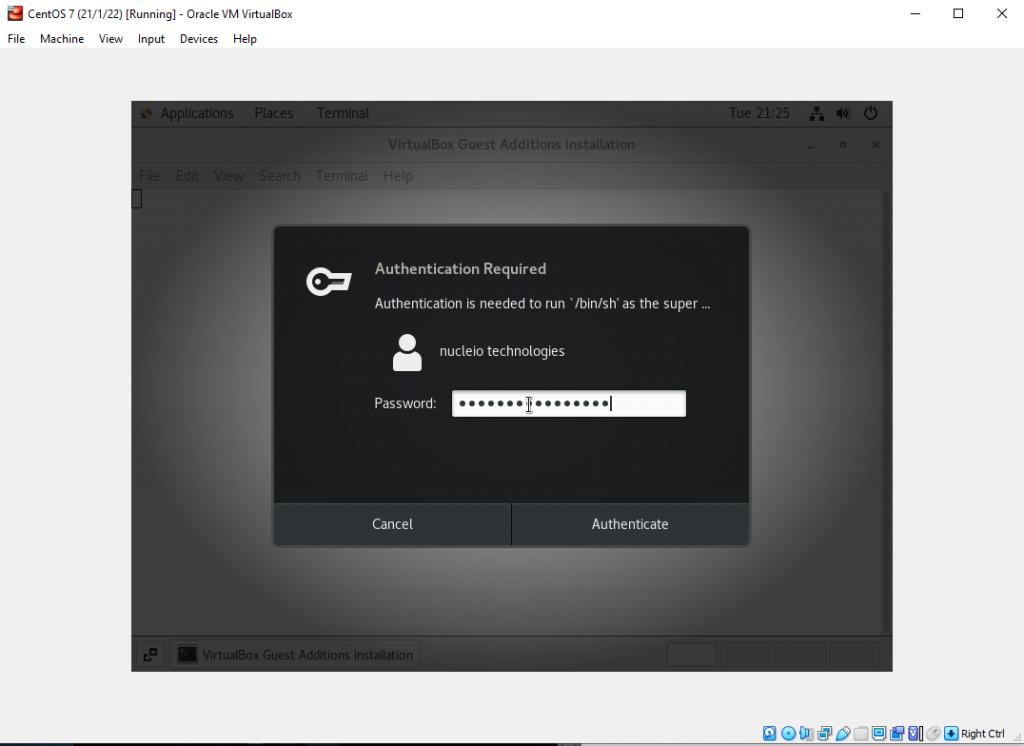The image size is (1024, 746).
Task: Open the Input menu
Action: (151, 39)
